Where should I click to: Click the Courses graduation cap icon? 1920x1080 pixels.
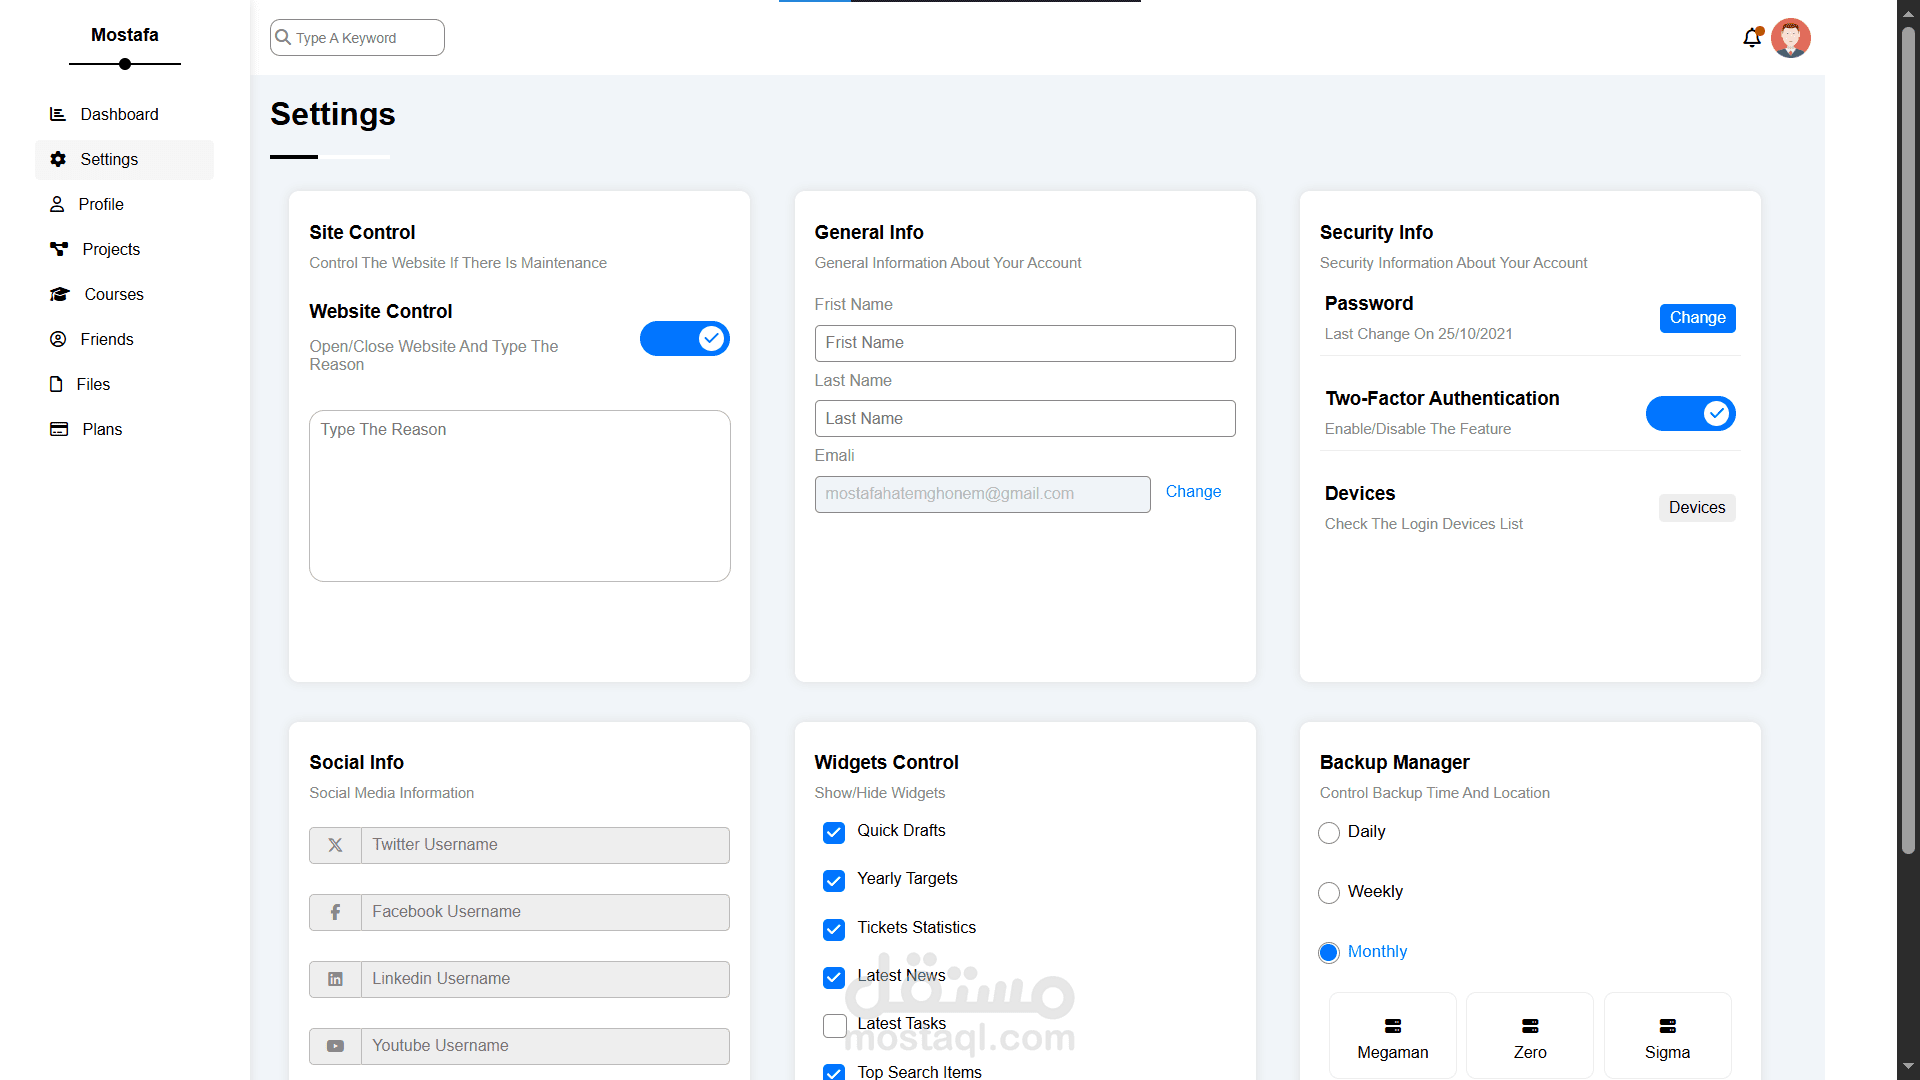coord(60,294)
